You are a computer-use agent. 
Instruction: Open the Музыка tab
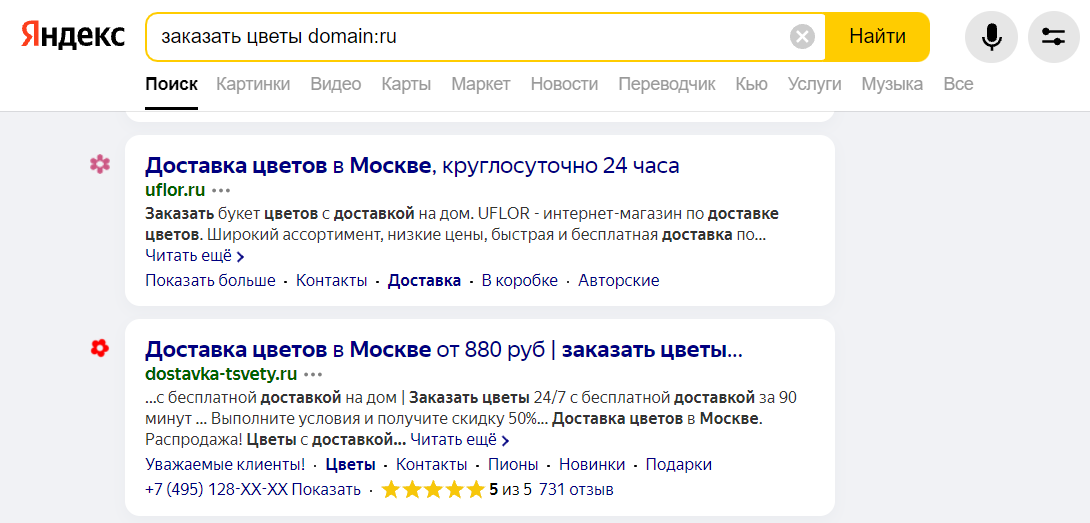[892, 85]
